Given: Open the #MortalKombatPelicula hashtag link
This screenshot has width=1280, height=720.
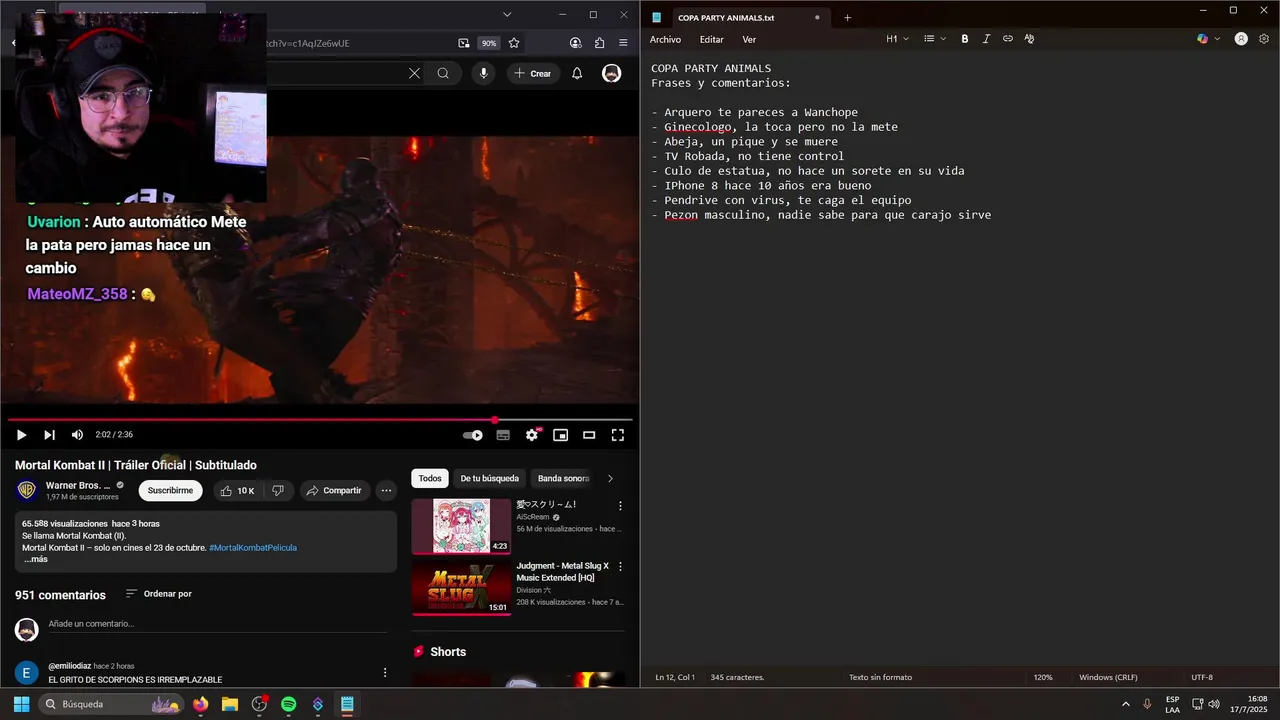Looking at the screenshot, I should (x=253, y=547).
